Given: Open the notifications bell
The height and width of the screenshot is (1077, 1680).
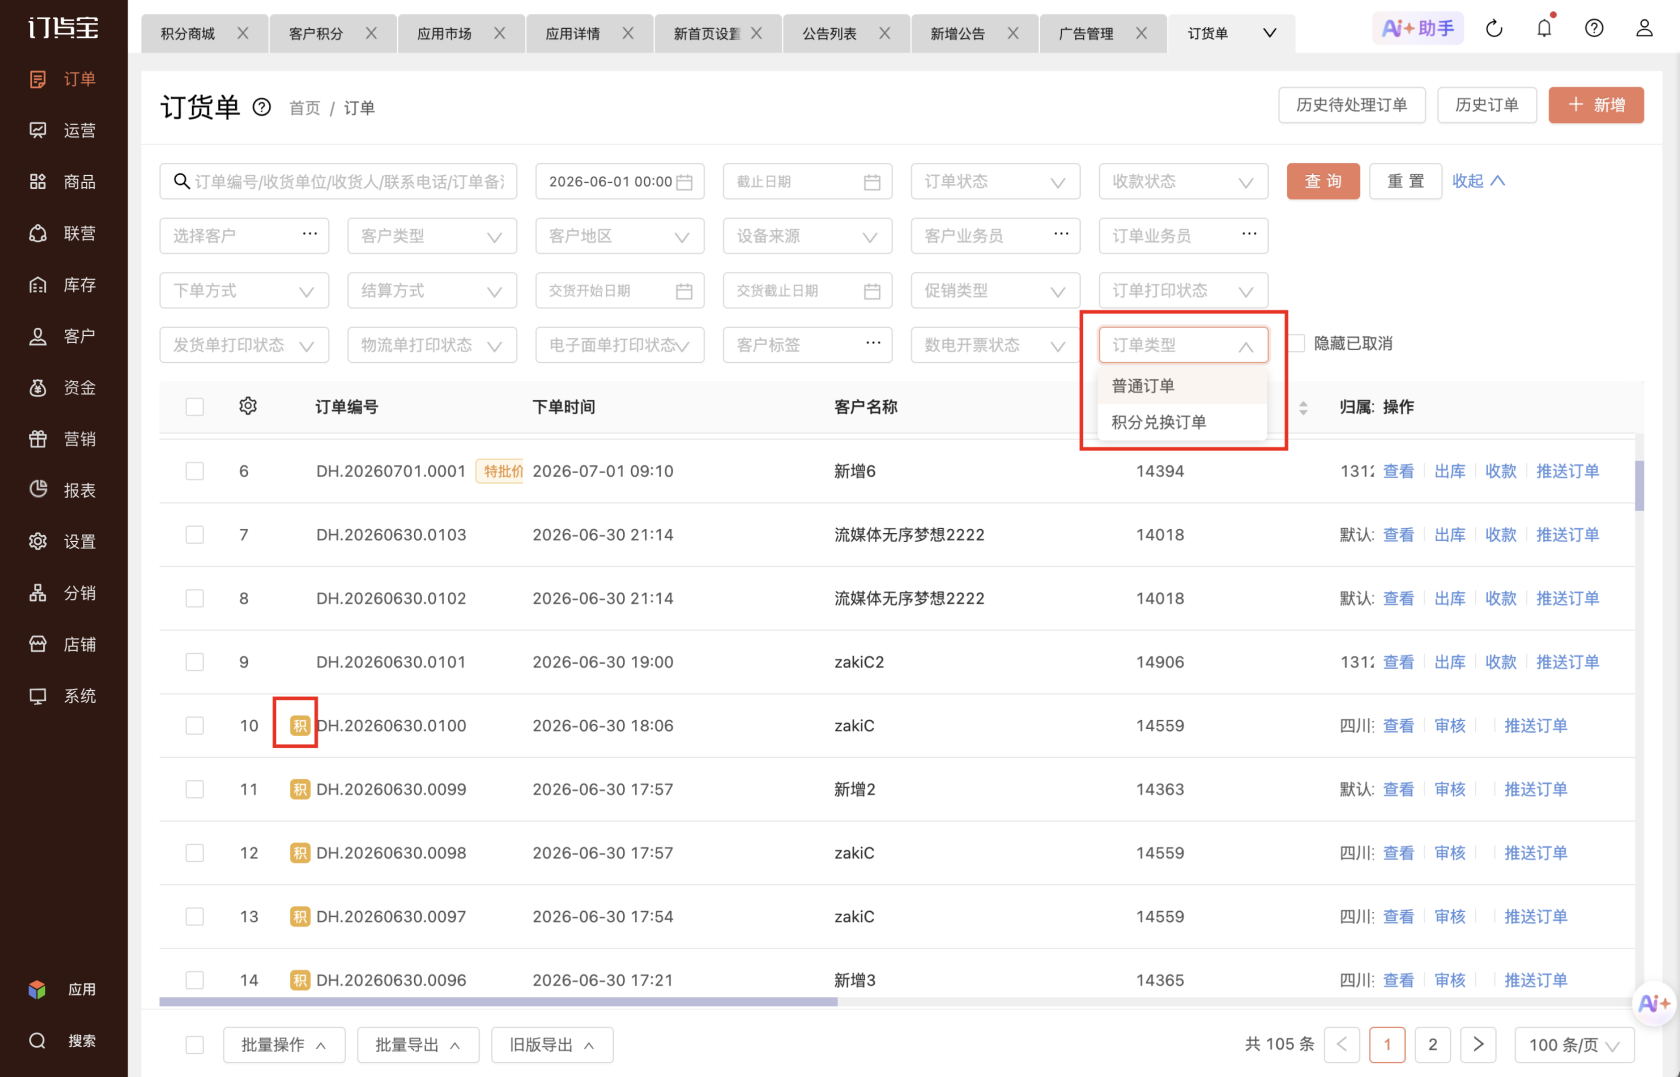Looking at the screenshot, I should pyautogui.click(x=1544, y=29).
